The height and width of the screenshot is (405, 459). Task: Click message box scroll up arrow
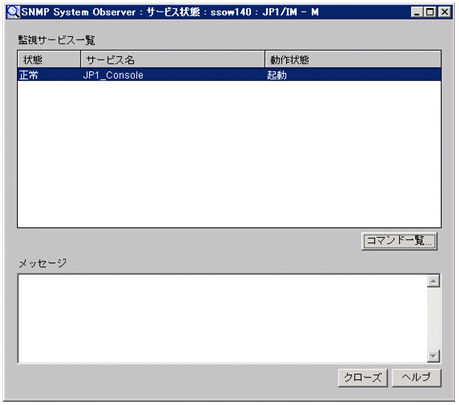(x=433, y=281)
